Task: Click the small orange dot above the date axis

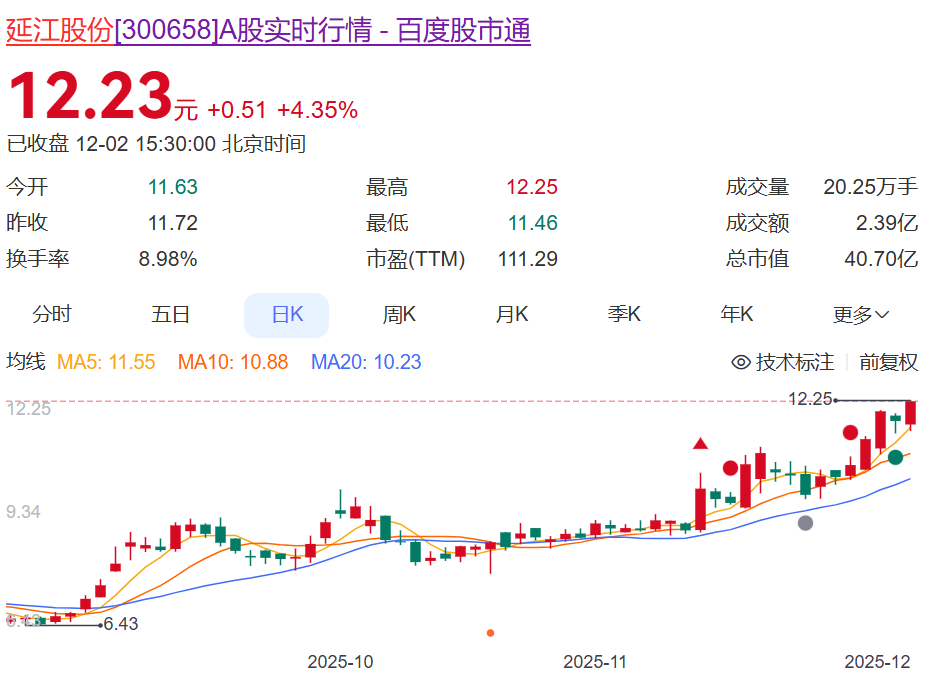Action: pos(490,633)
